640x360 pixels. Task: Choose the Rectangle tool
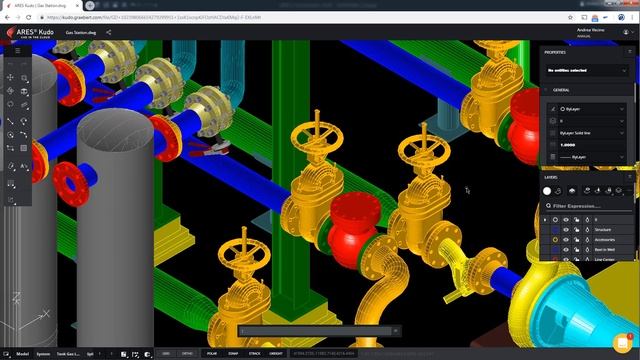point(11,148)
